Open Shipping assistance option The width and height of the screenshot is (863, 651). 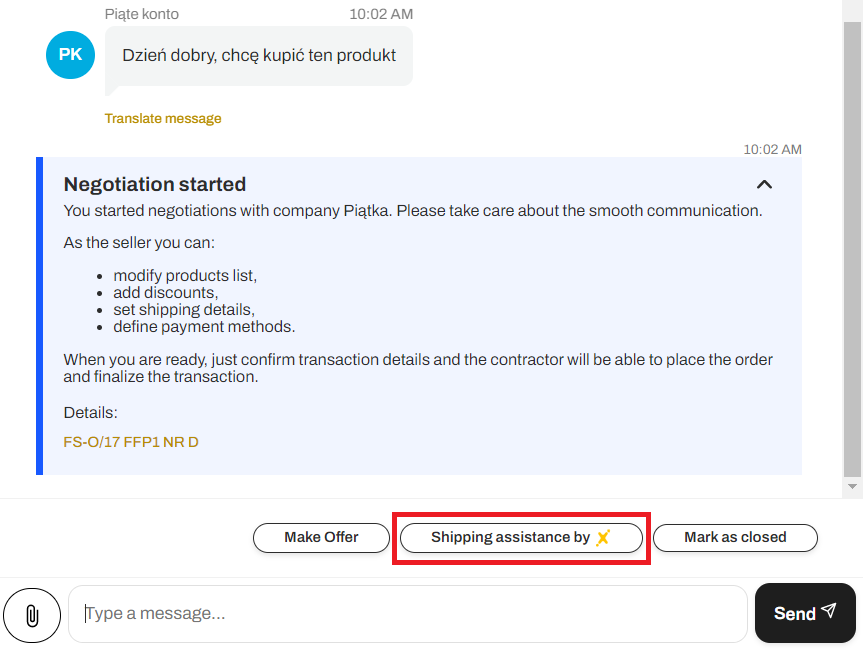(x=521, y=538)
